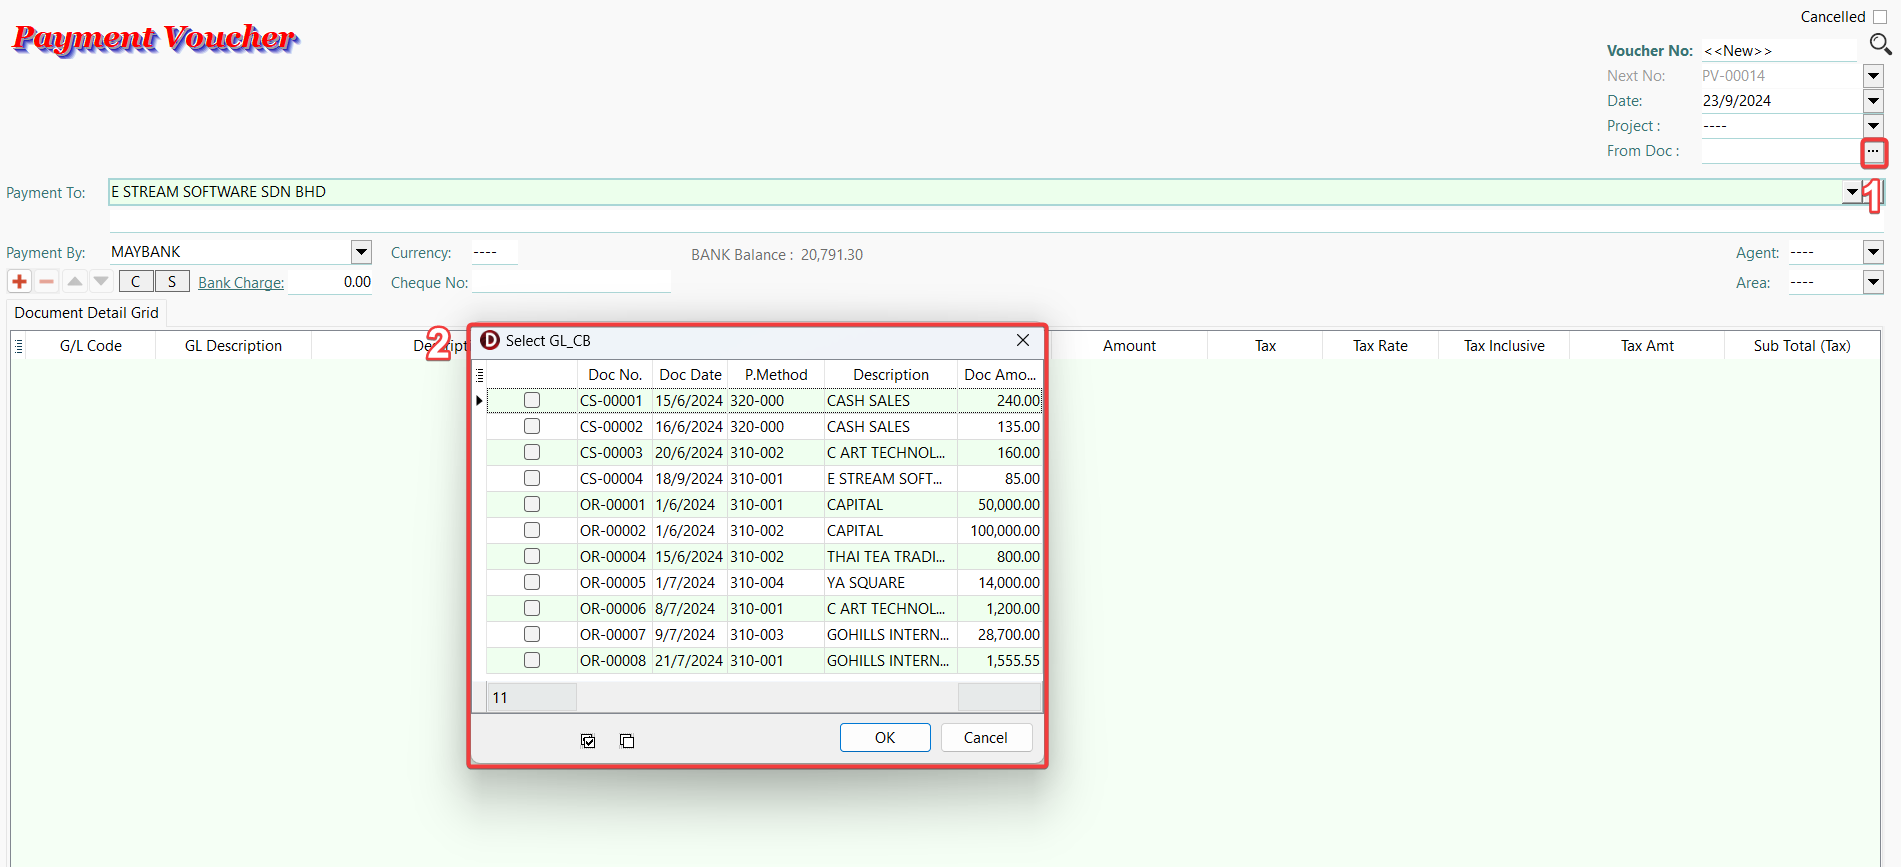Screen dimensions: 1901x867
Task: Open the Date dropdown calendar
Action: pyautogui.click(x=1873, y=101)
